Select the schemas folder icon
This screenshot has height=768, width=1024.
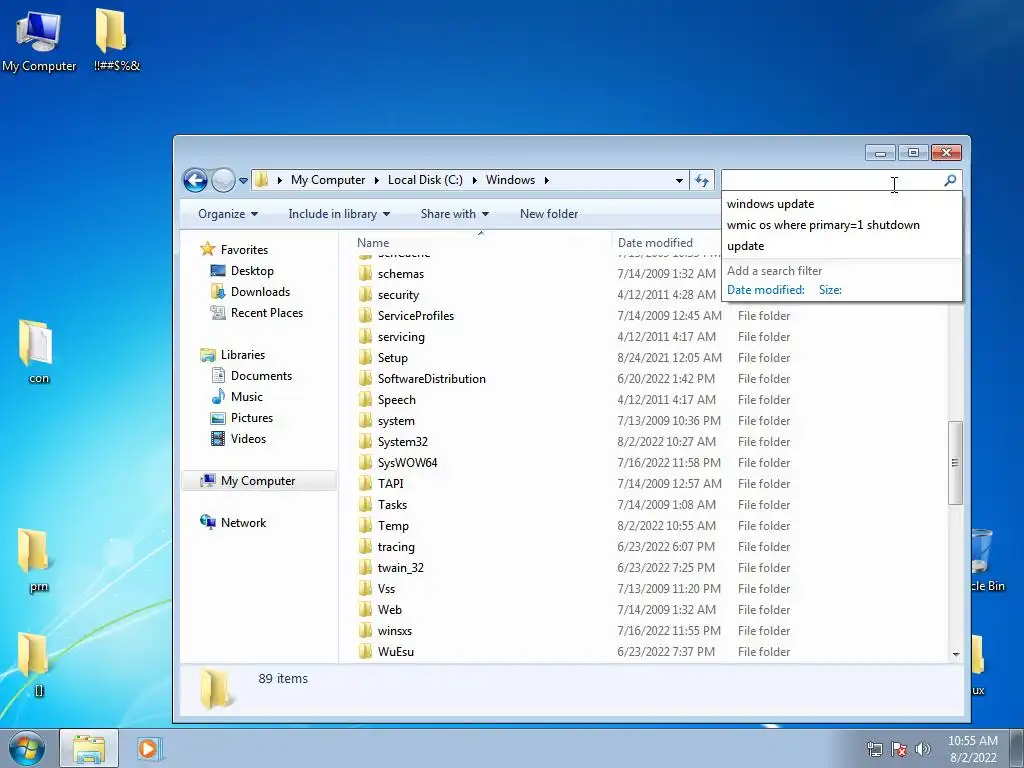(x=366, y=274)
